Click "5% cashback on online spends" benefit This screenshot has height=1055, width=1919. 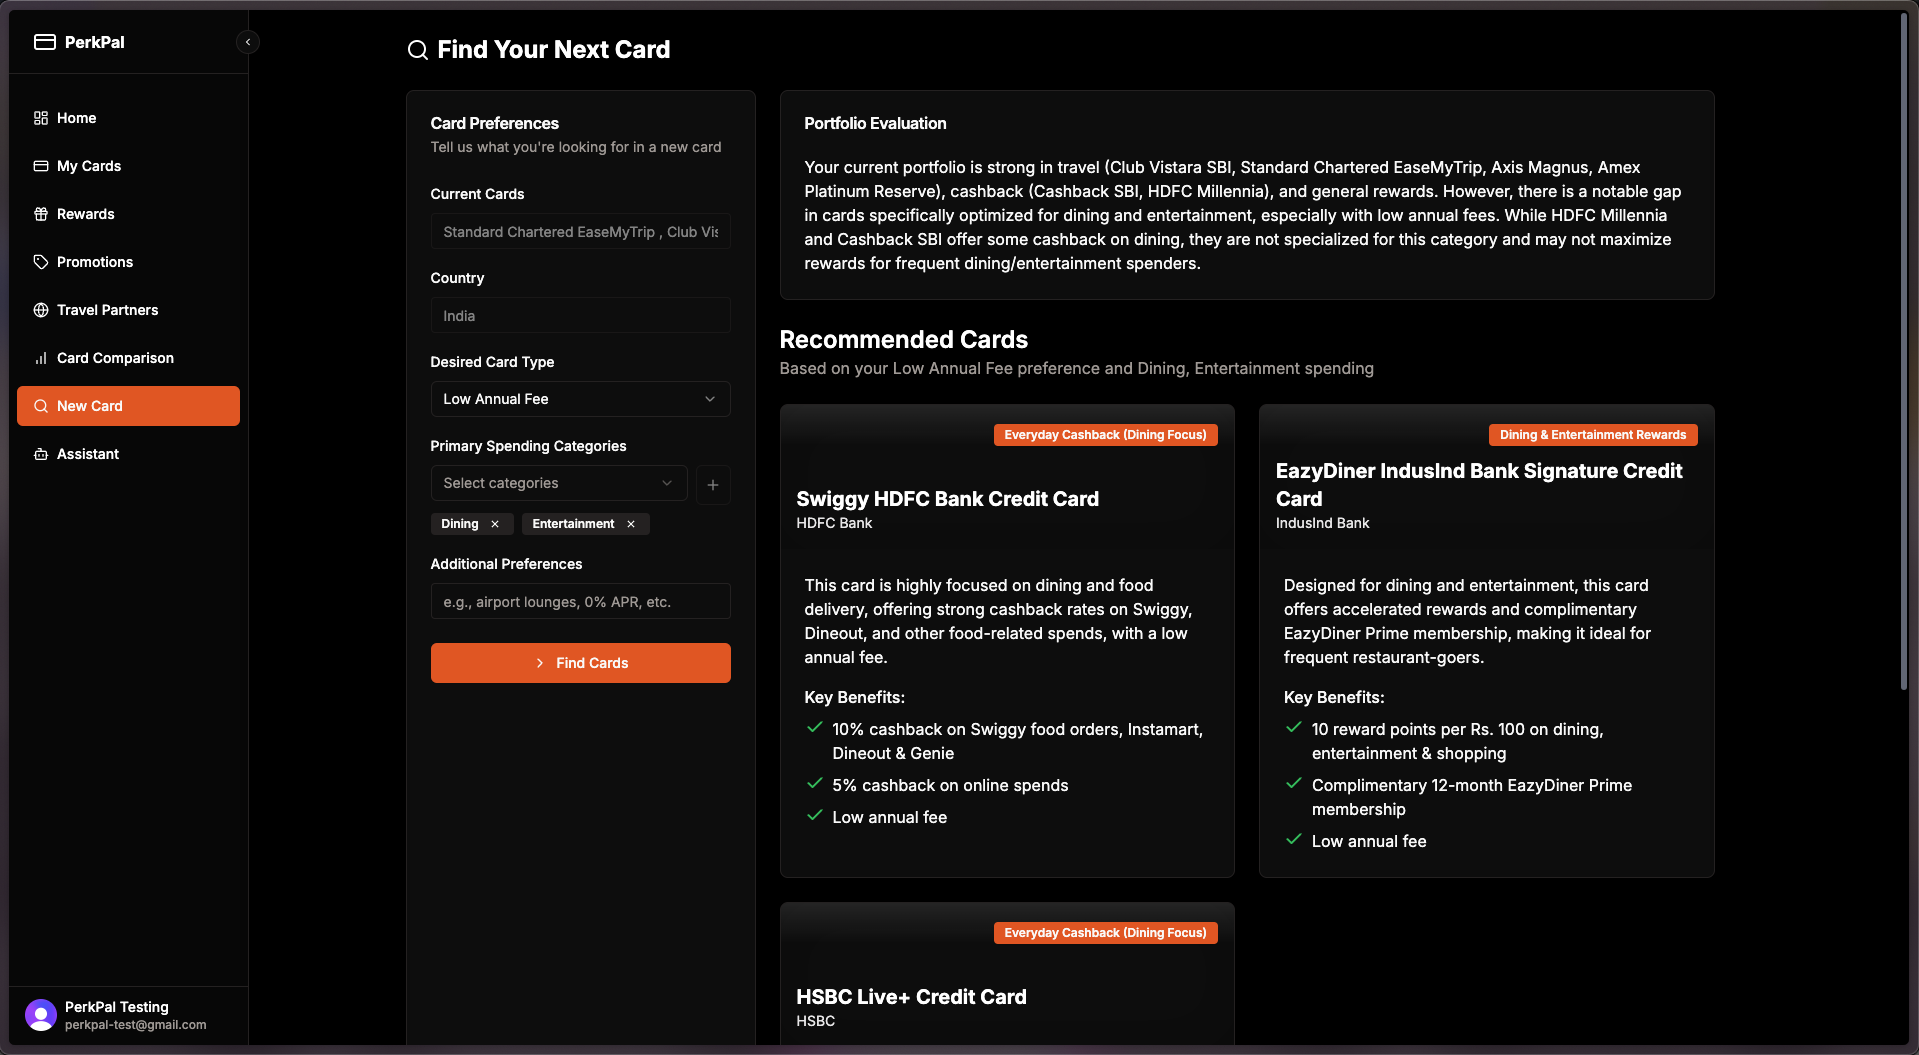tap(950, 786)
